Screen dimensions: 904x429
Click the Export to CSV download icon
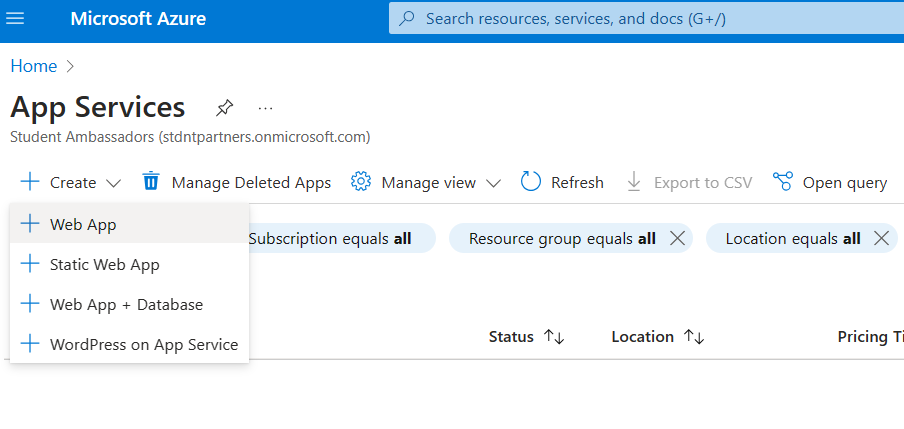pos(634,182)
